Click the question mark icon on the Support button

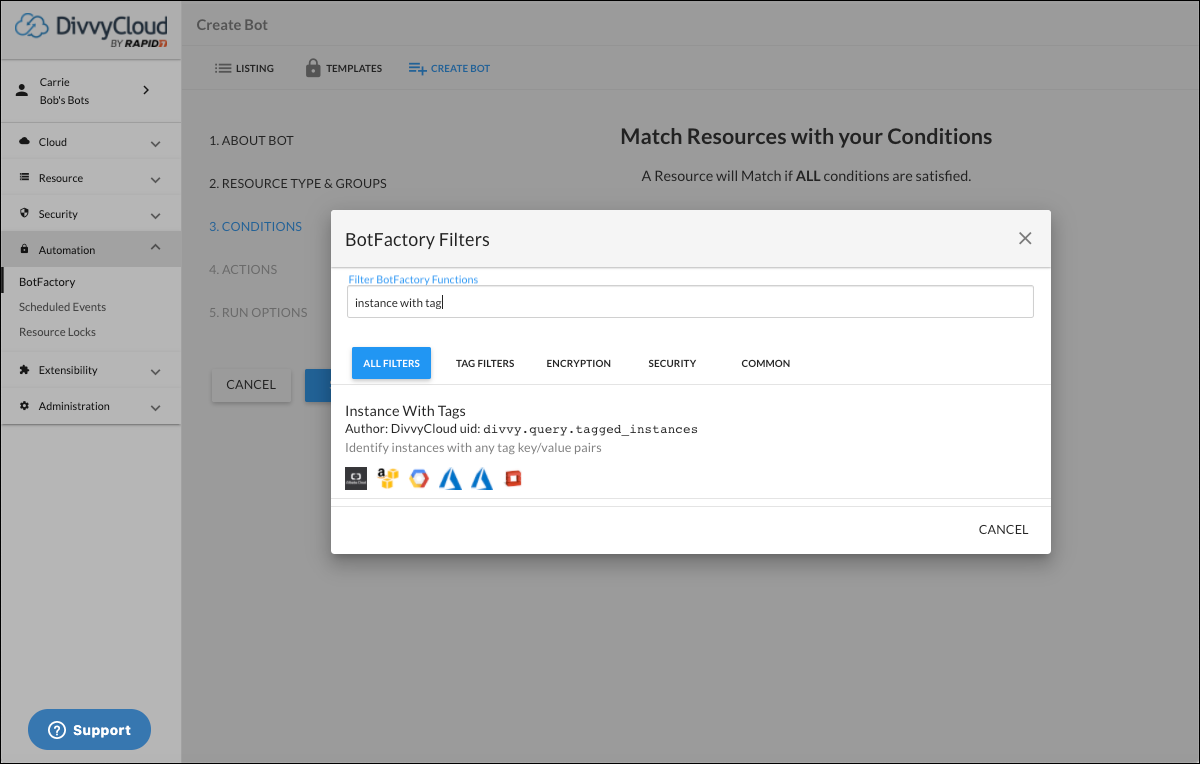coord(57,730)
